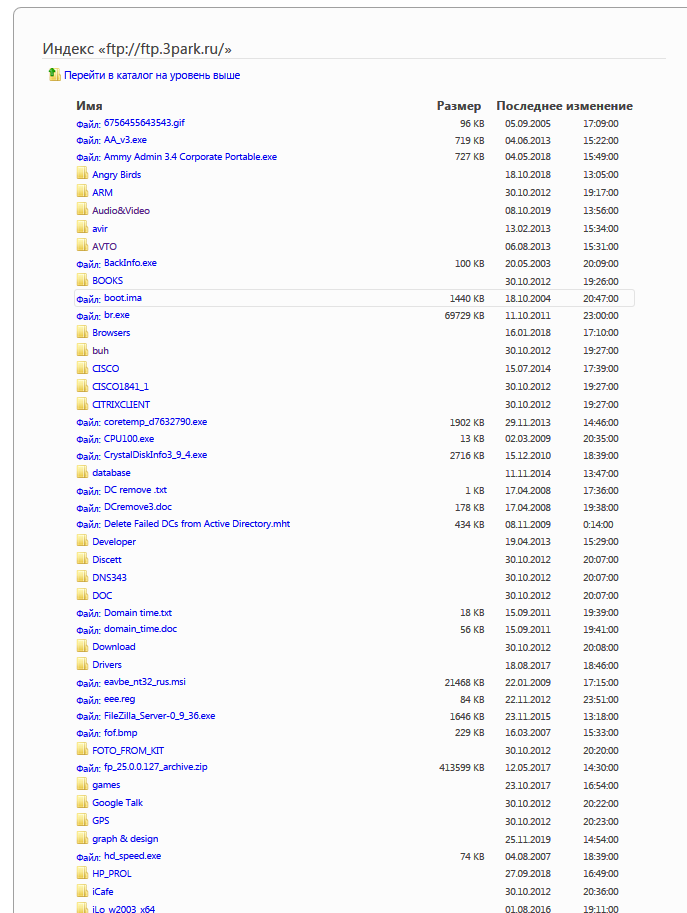Click the folder icon beside ARM

pyautogui.click(x=83, y=192)
